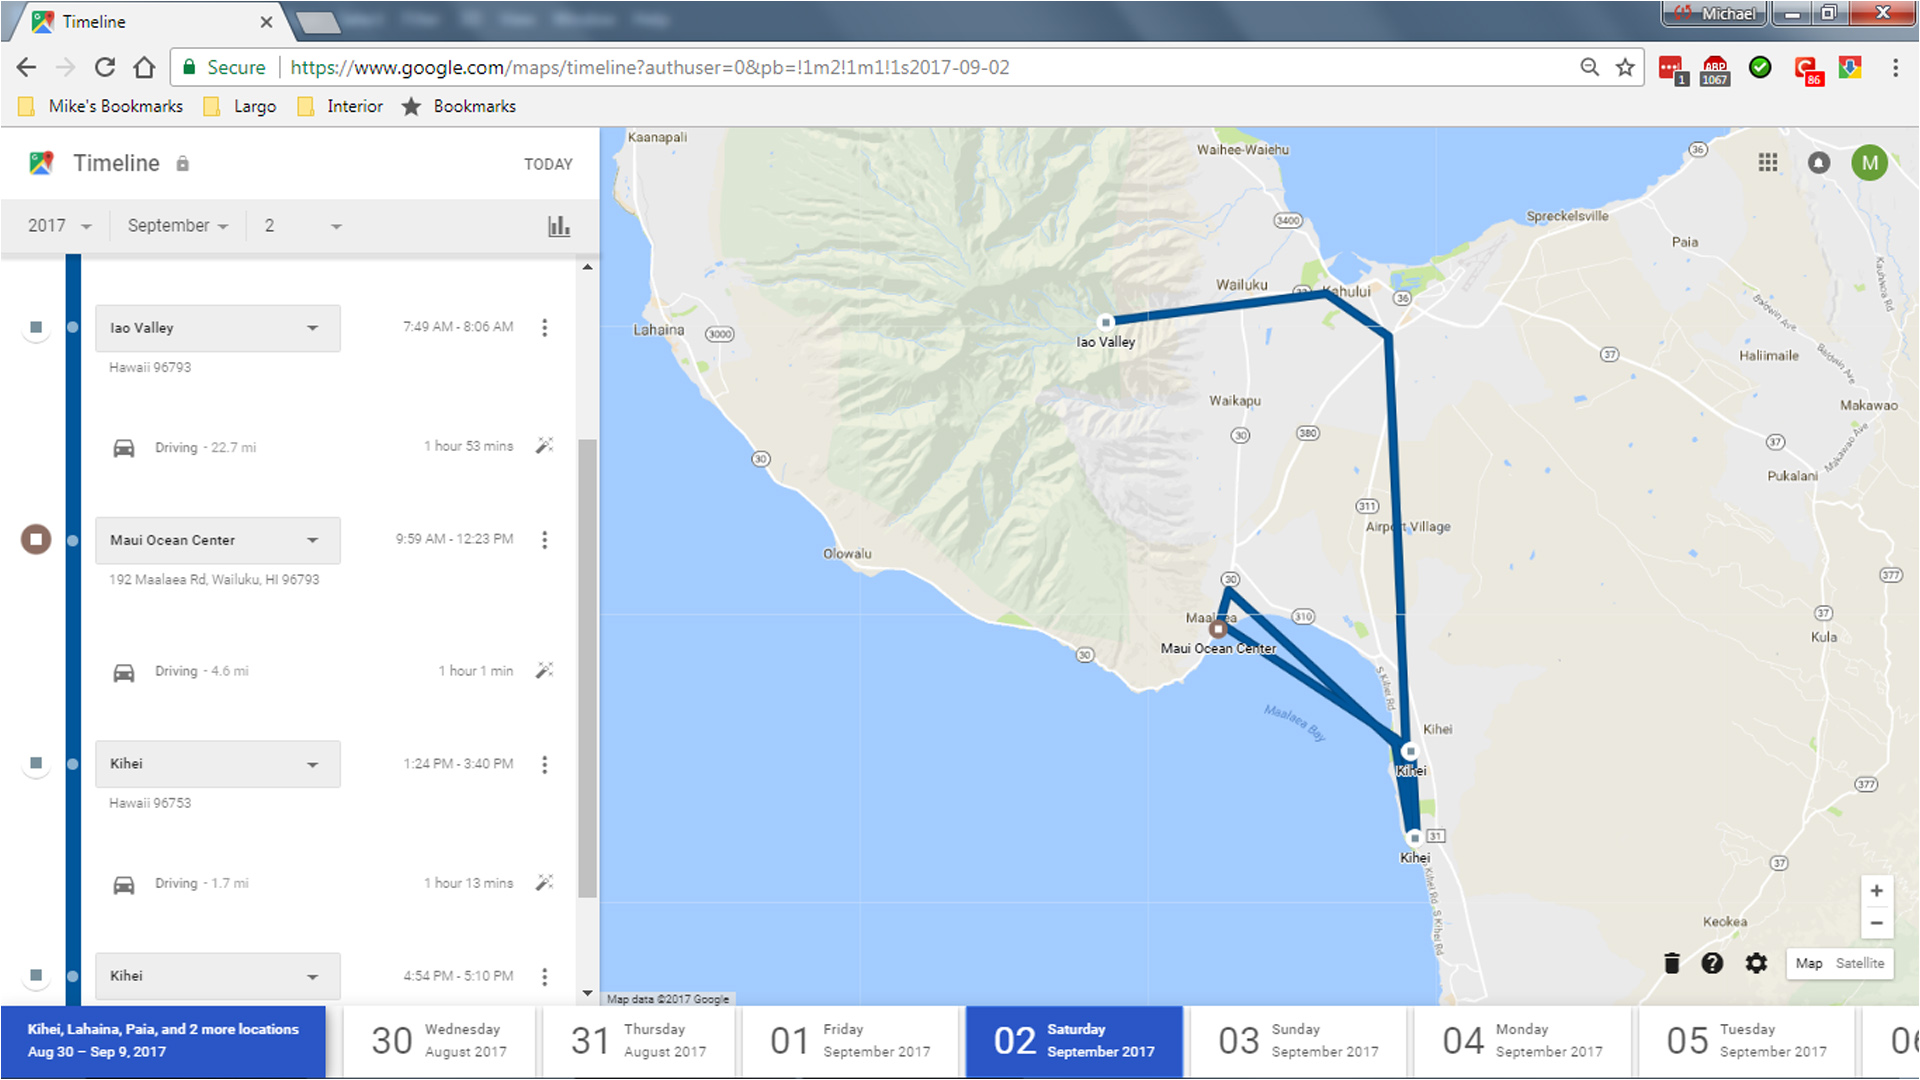Click the TODAY button
The image size is (1920, 1080).
click(x=548, y=164)
